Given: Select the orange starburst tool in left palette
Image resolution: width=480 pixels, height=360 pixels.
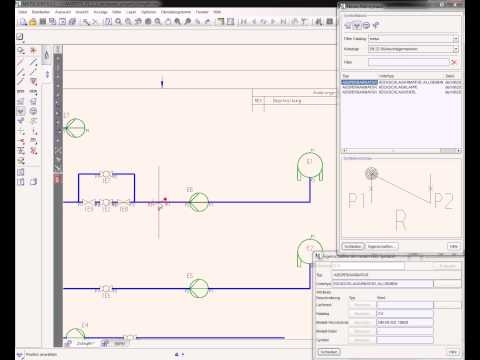Looking at the screenshot, I should coord(33,51).
